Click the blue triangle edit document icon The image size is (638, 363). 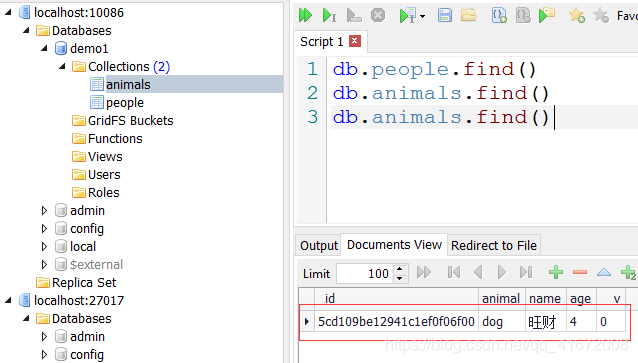coord(604,272)
